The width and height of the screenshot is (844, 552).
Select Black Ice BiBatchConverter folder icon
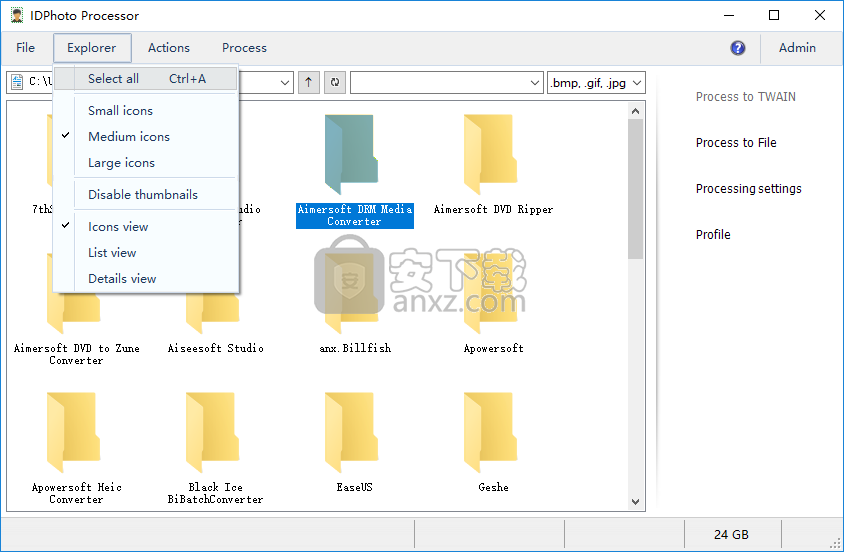coord(213,433)
